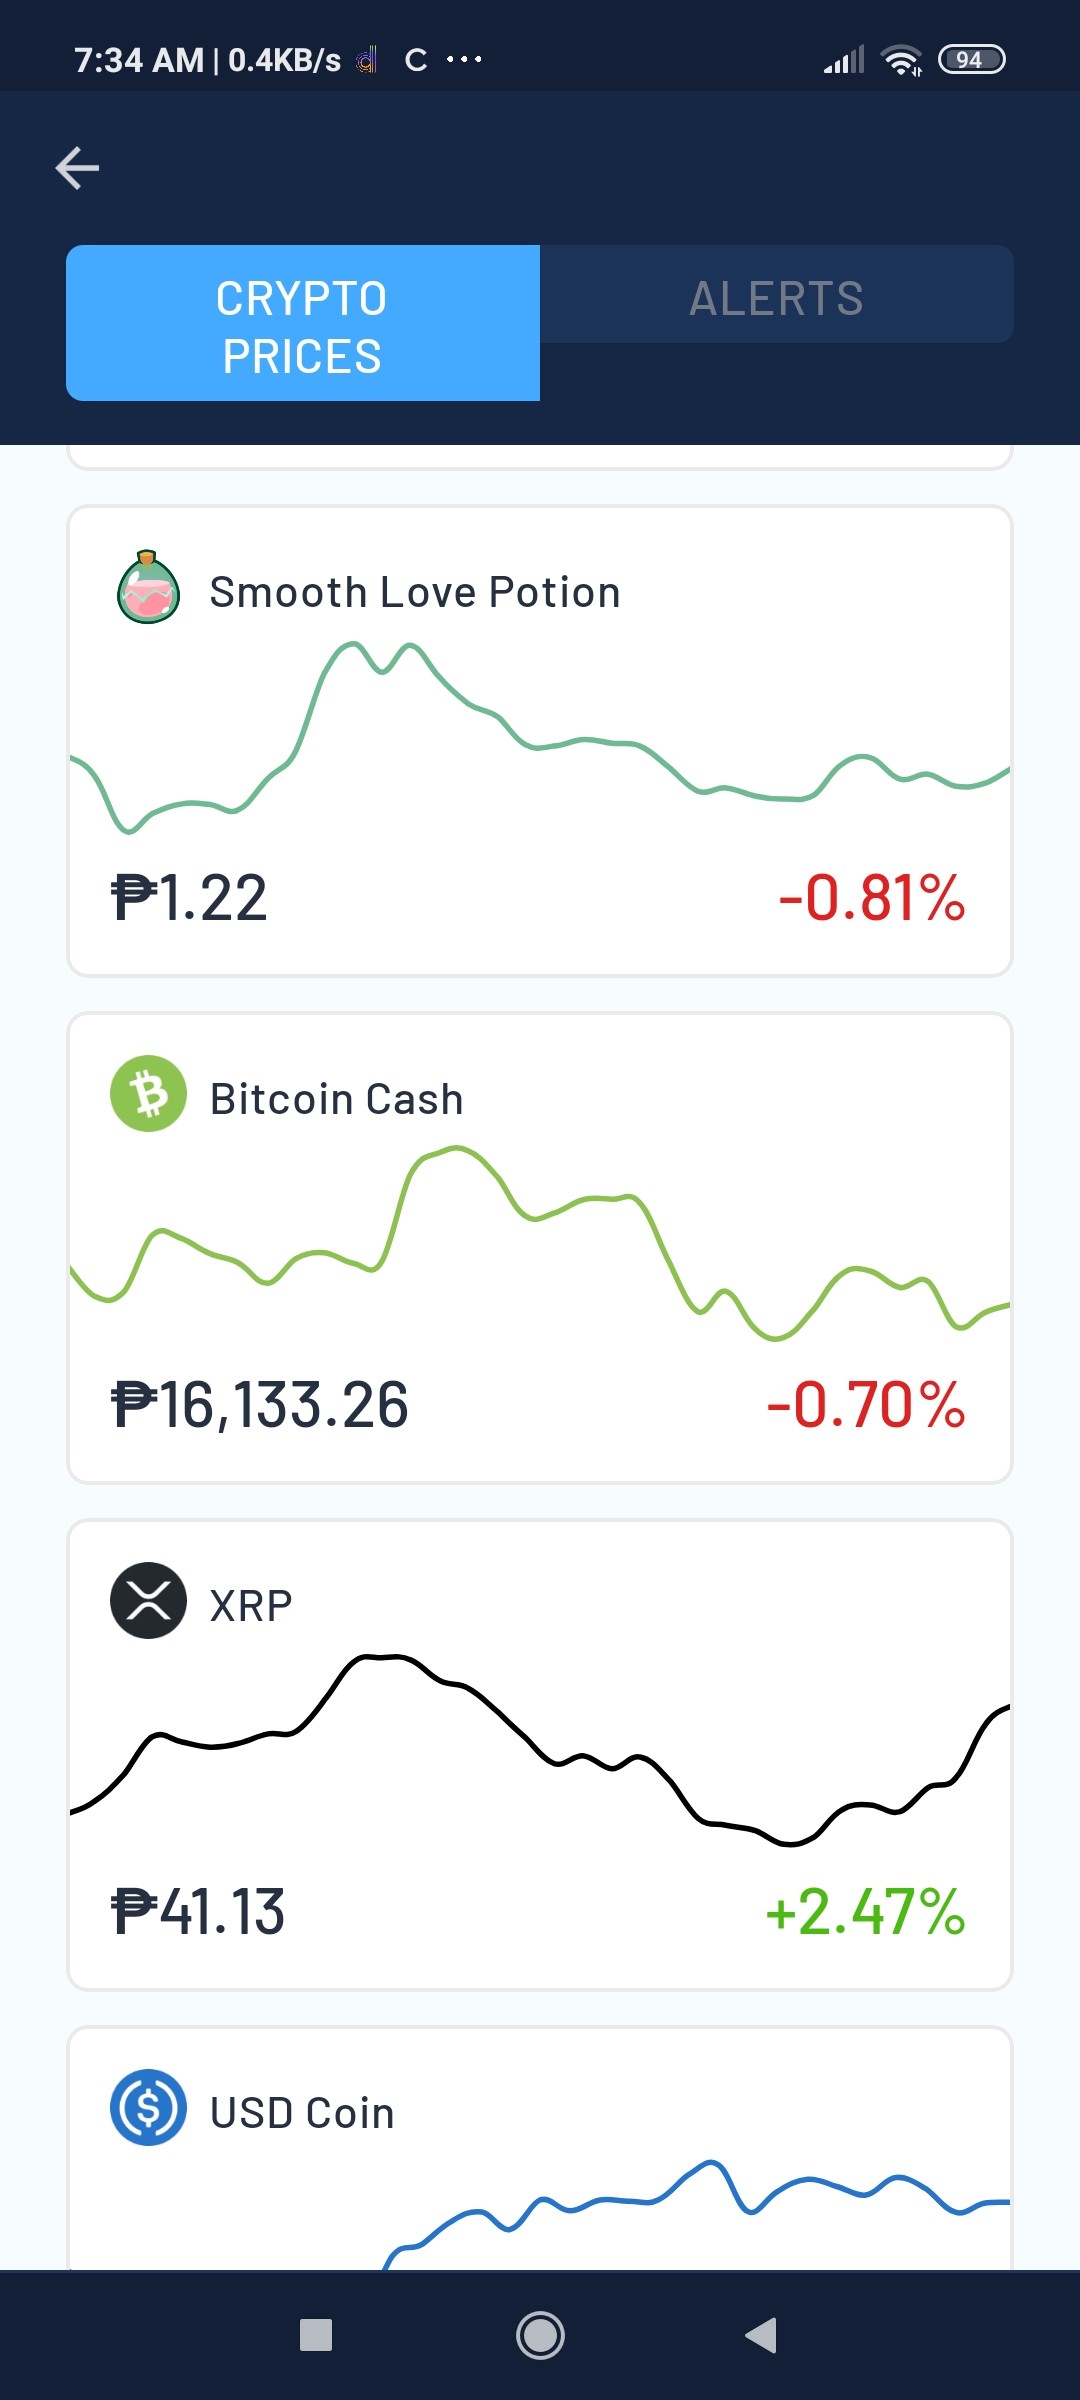Select the Crypto Prices tab
1080x2400 pixels.
click(303, 323)
